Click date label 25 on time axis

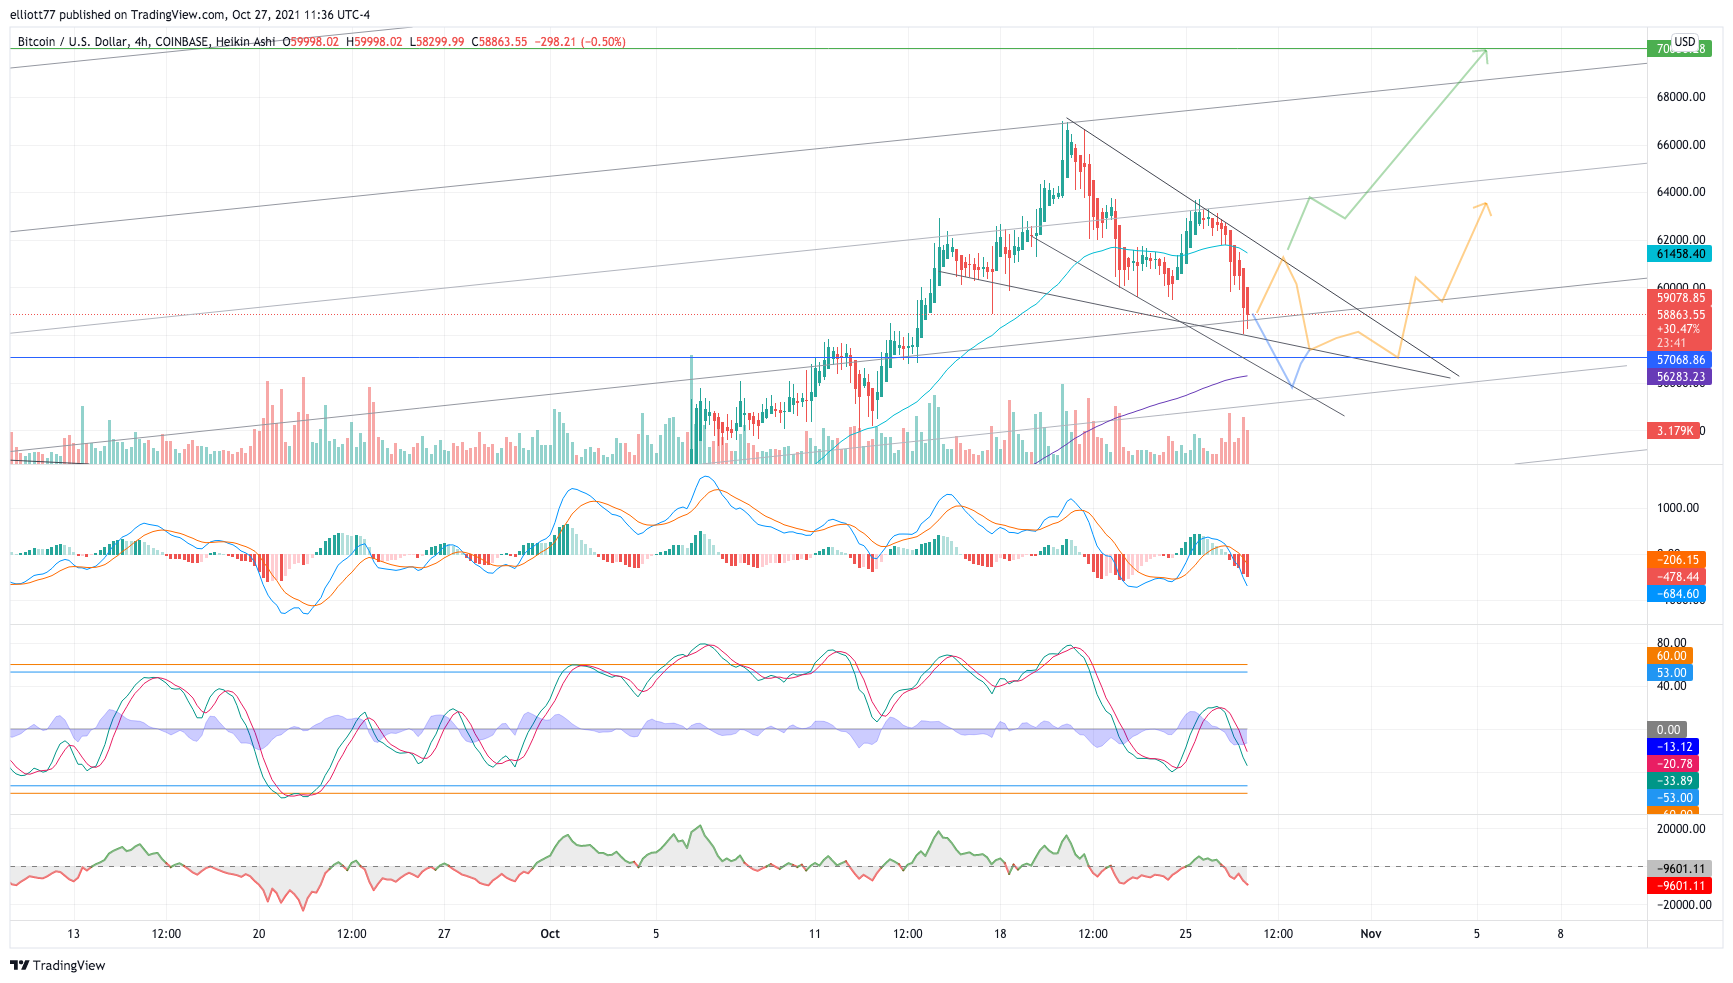click(1185, 934)
